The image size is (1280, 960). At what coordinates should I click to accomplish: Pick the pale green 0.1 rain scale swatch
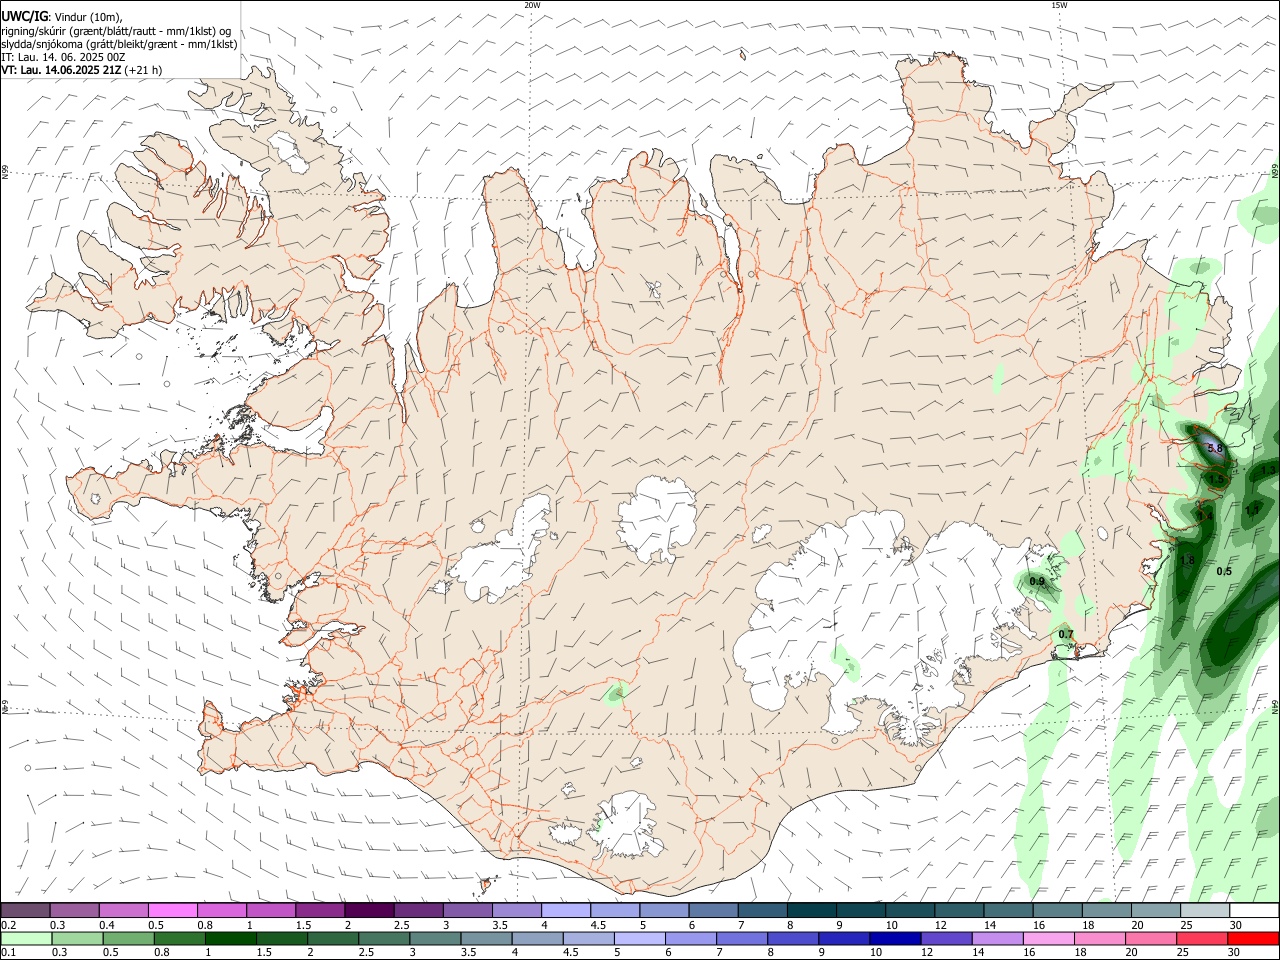coord(26,938)
